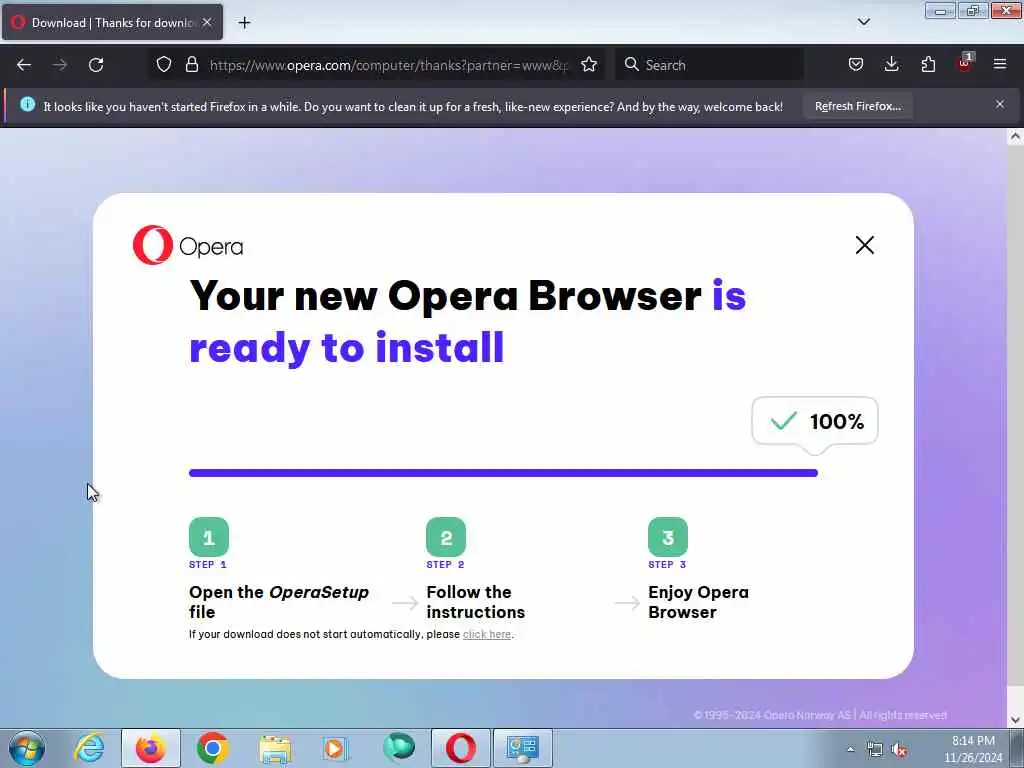Go back to the previous page
The width and height of the screenshot is (1024, 768).
point(24,65)
